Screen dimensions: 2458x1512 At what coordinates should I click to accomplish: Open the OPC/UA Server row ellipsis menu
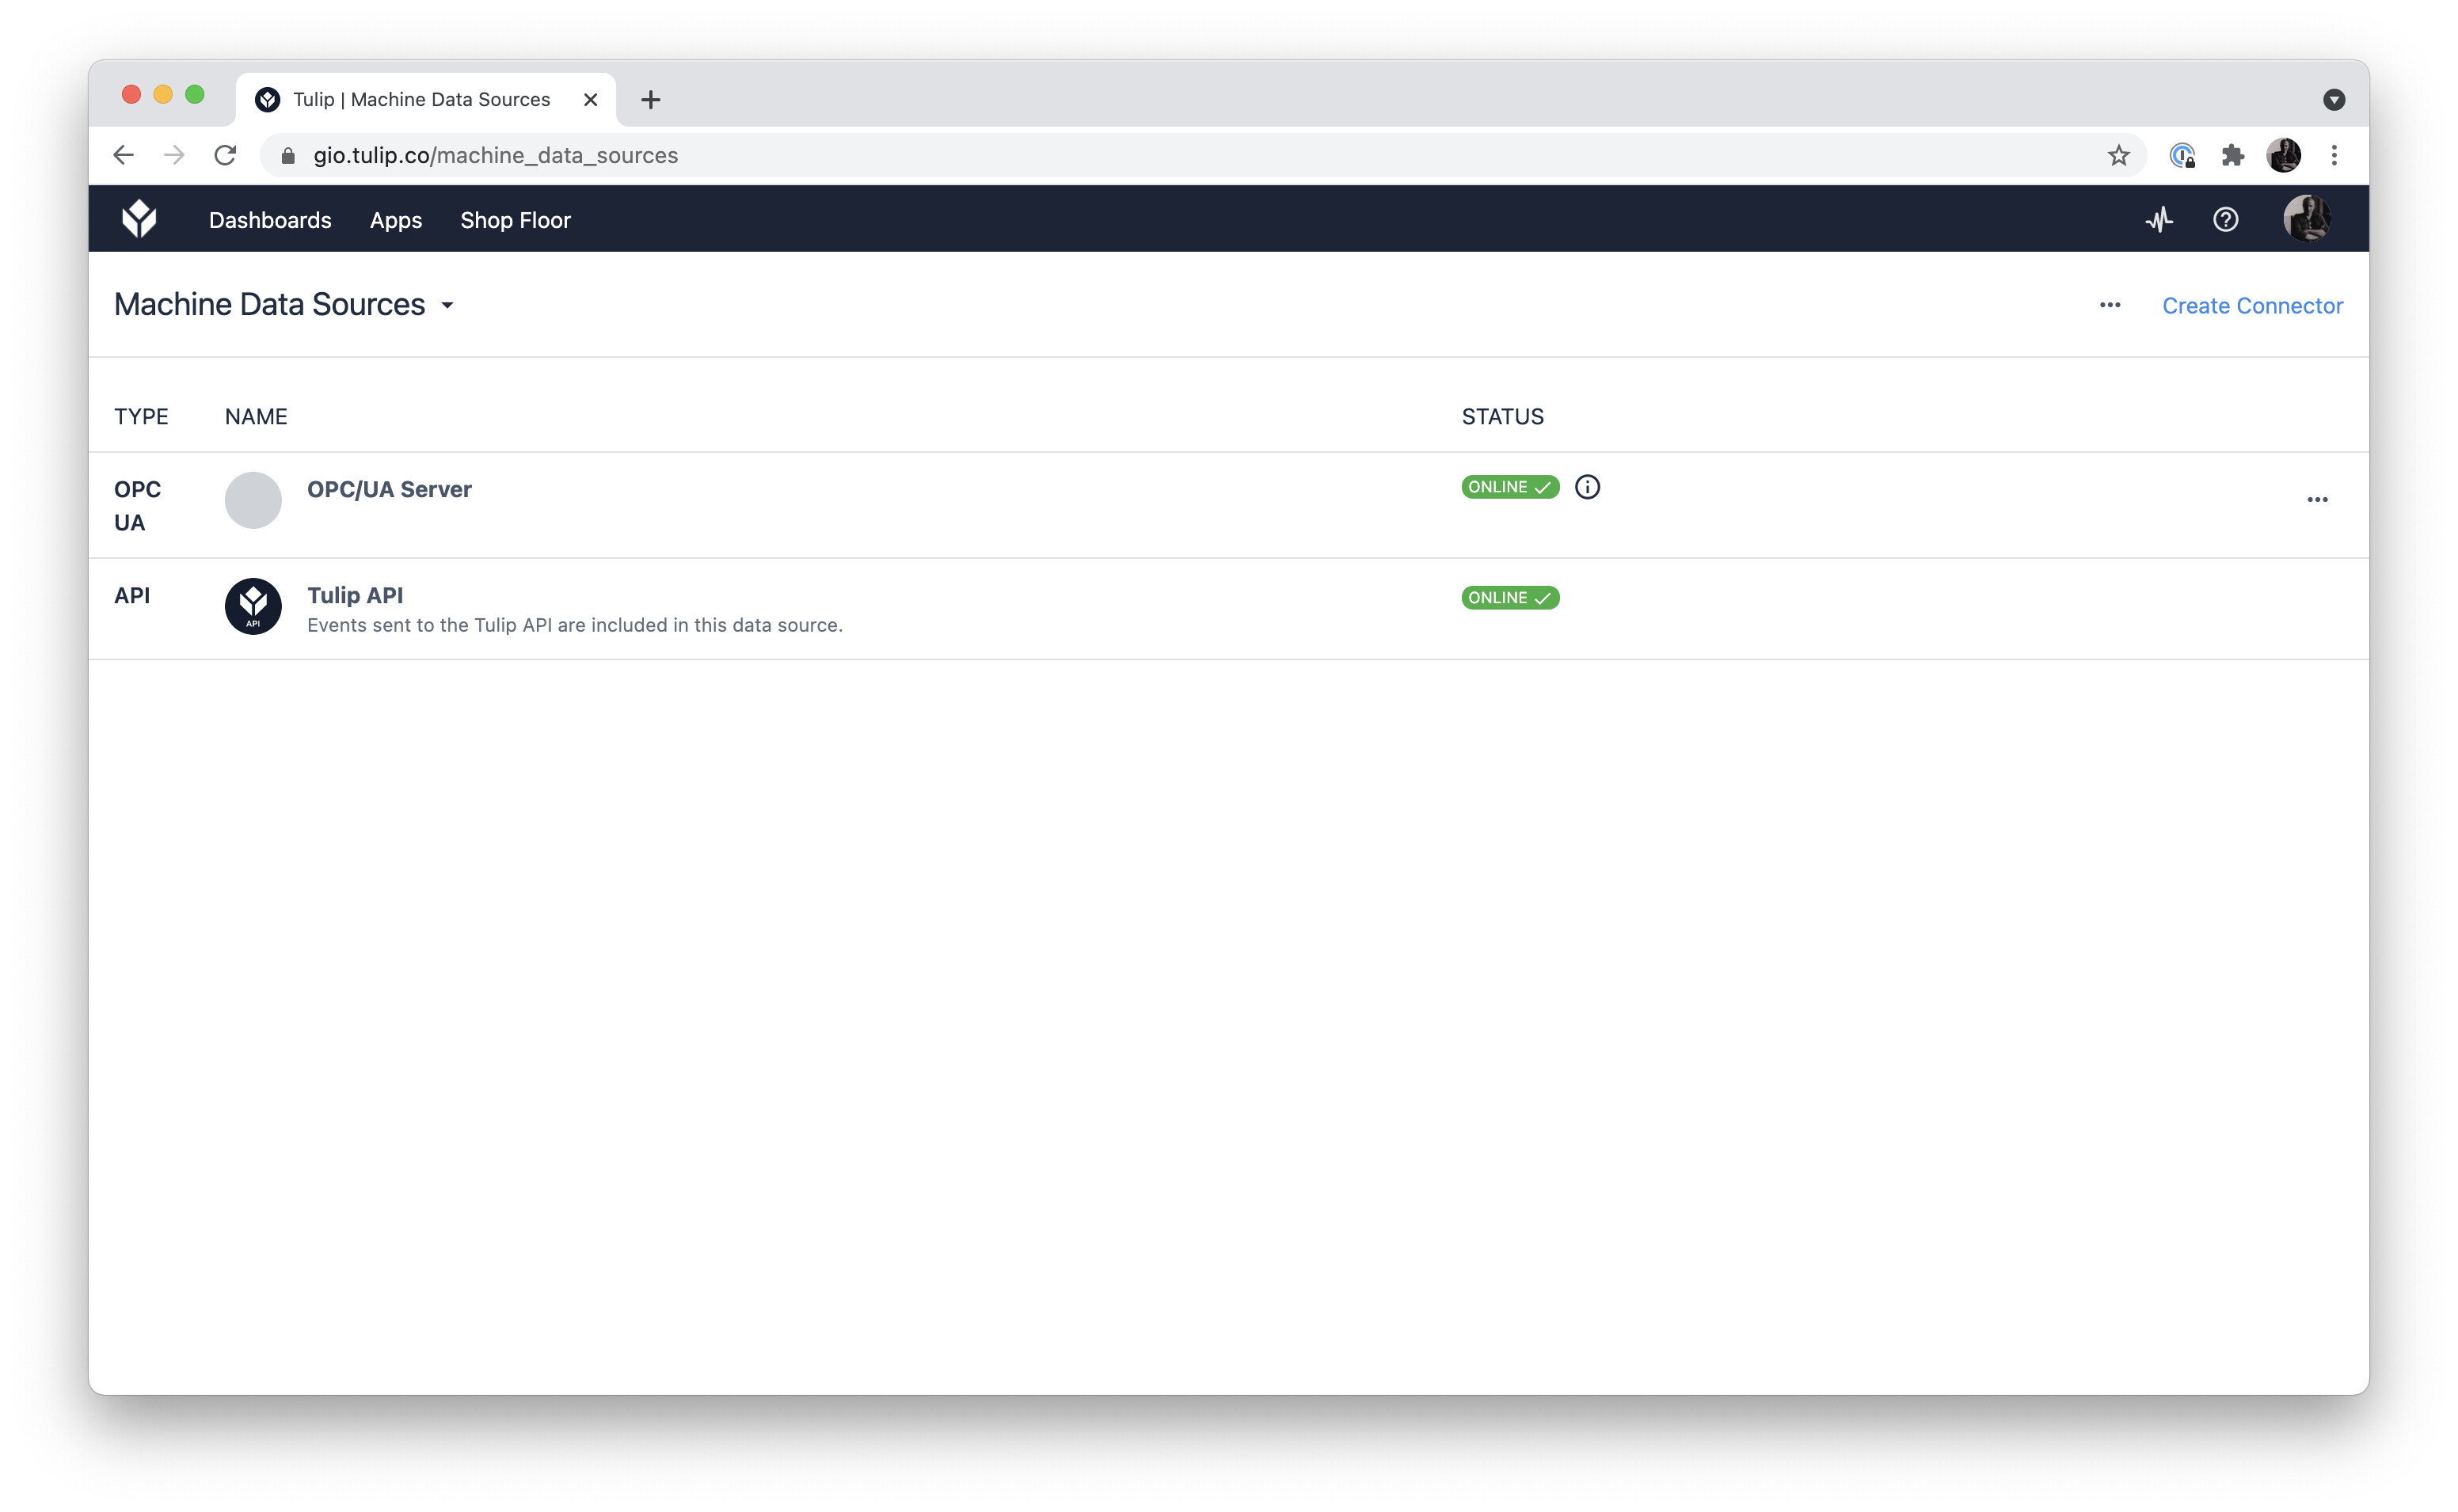(2317, 499)
